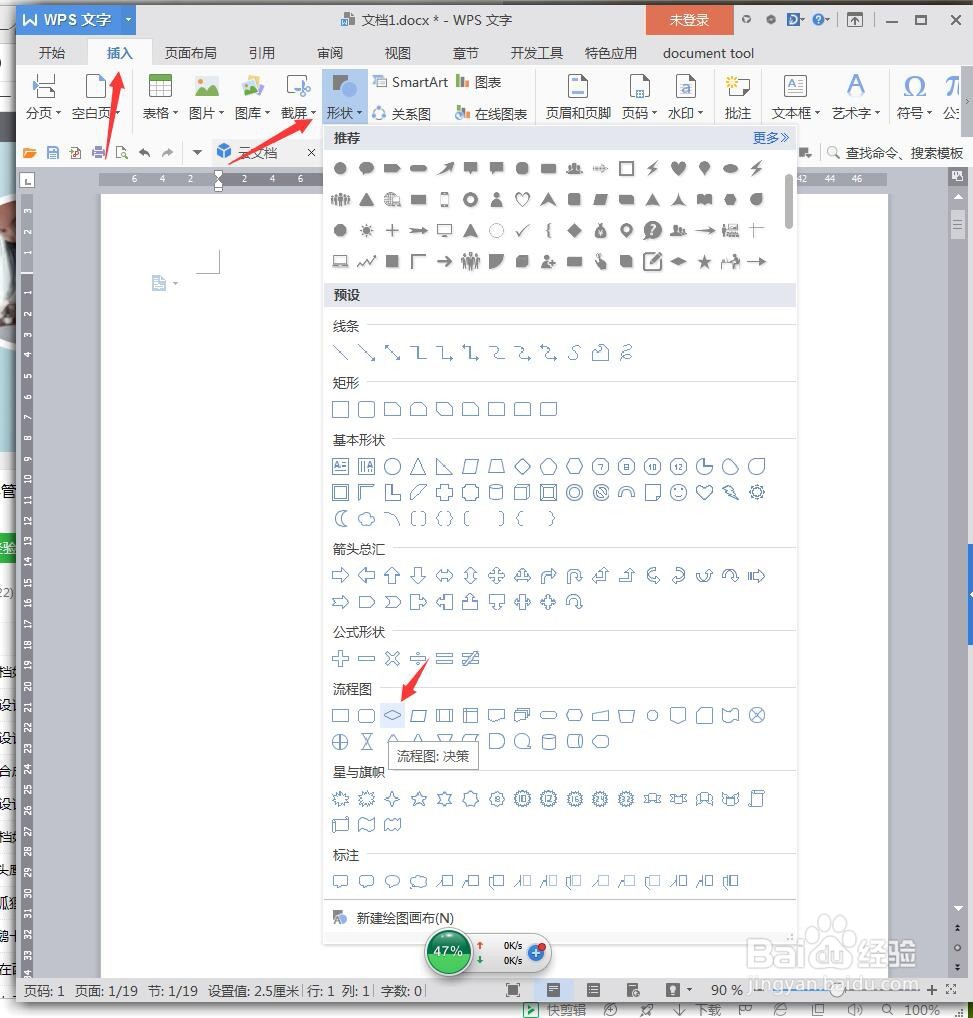Click the 关系图 relationship diagram button

[x=402, y=114]
